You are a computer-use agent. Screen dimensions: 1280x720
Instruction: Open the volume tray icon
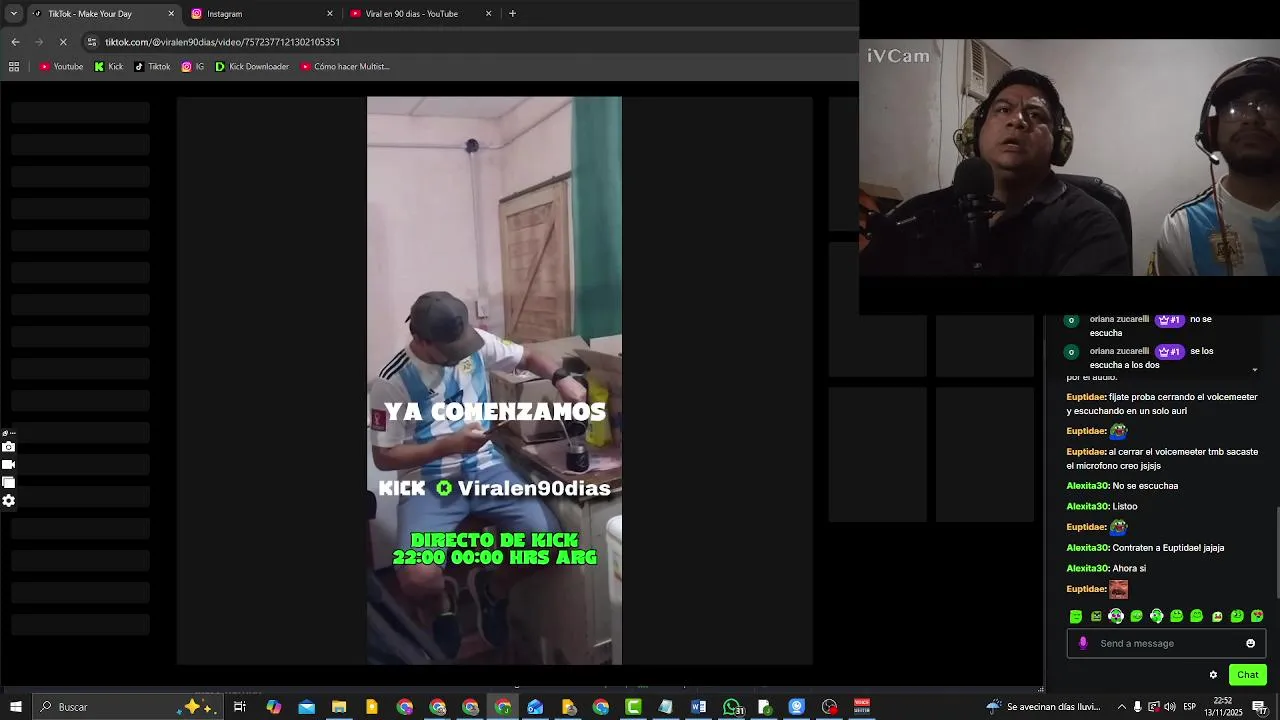[1170, 707]
